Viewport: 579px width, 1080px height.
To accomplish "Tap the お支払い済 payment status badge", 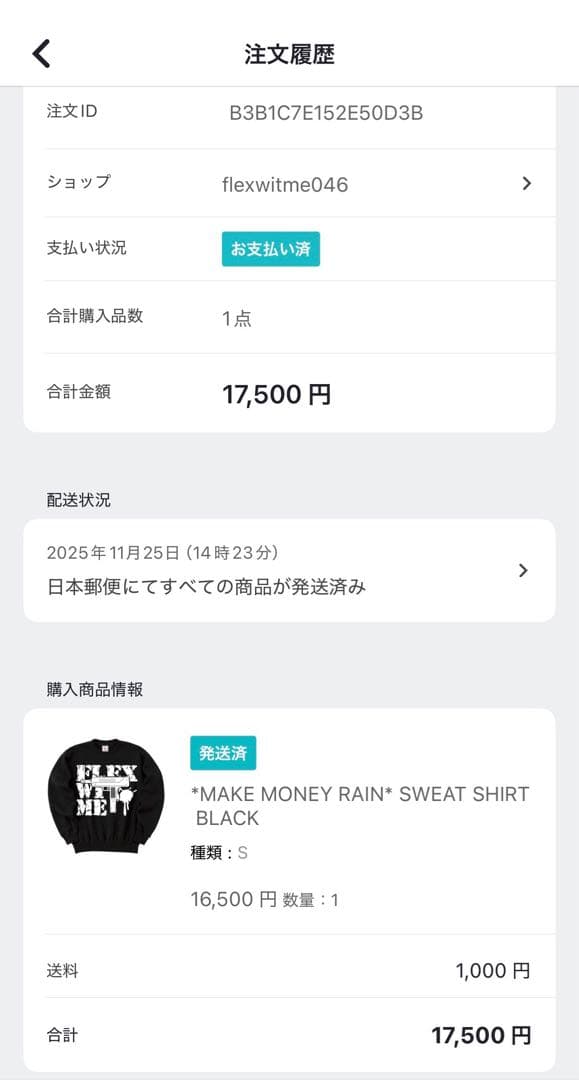I will click(270, 249).
